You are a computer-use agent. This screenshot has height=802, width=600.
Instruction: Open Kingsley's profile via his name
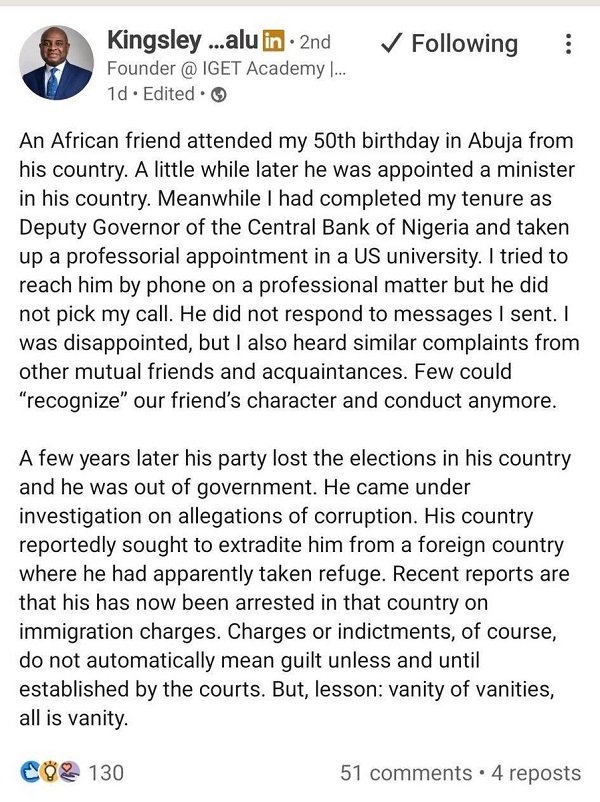[x=180, y=42]
